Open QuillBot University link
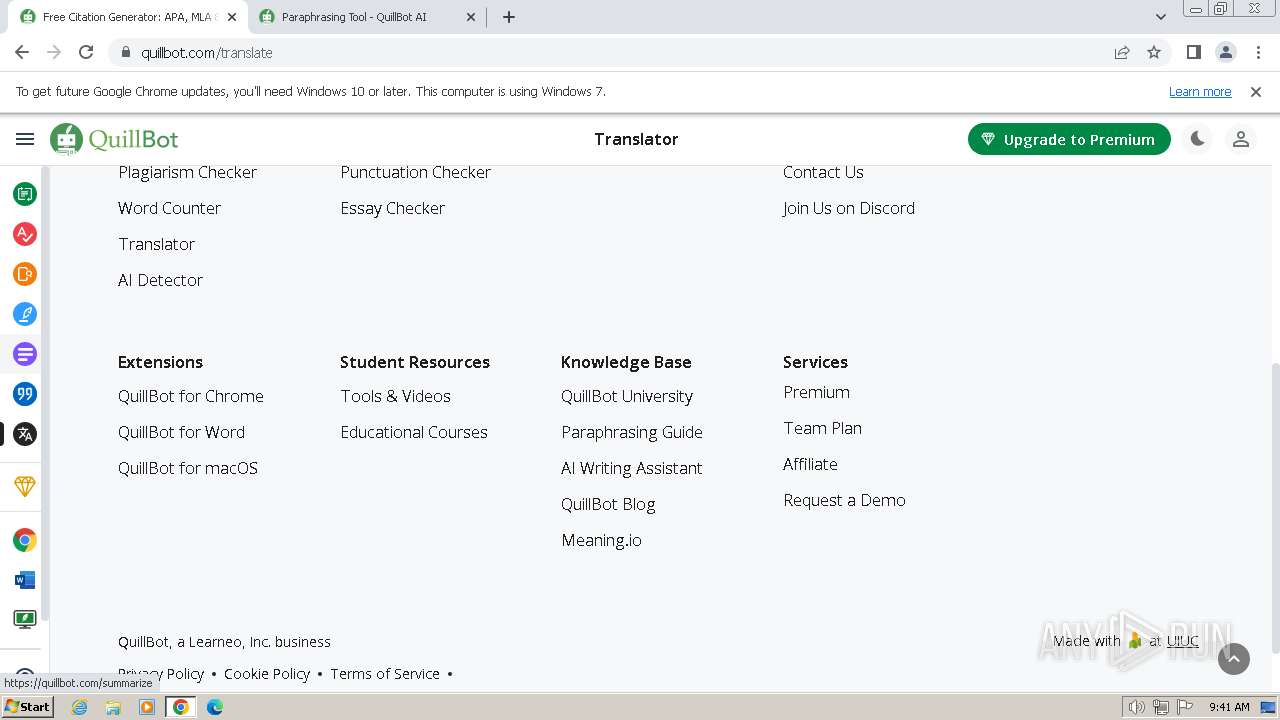The height and width of the screenshot is (720, 1280). [x=627, y=396]
